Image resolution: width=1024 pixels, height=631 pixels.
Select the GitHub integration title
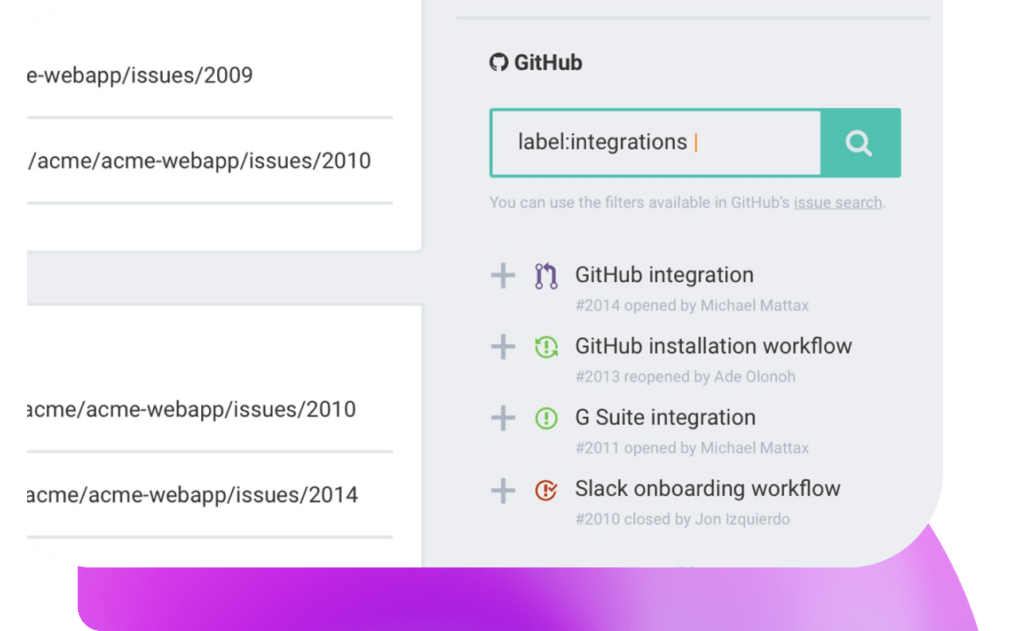pos(664,275)
